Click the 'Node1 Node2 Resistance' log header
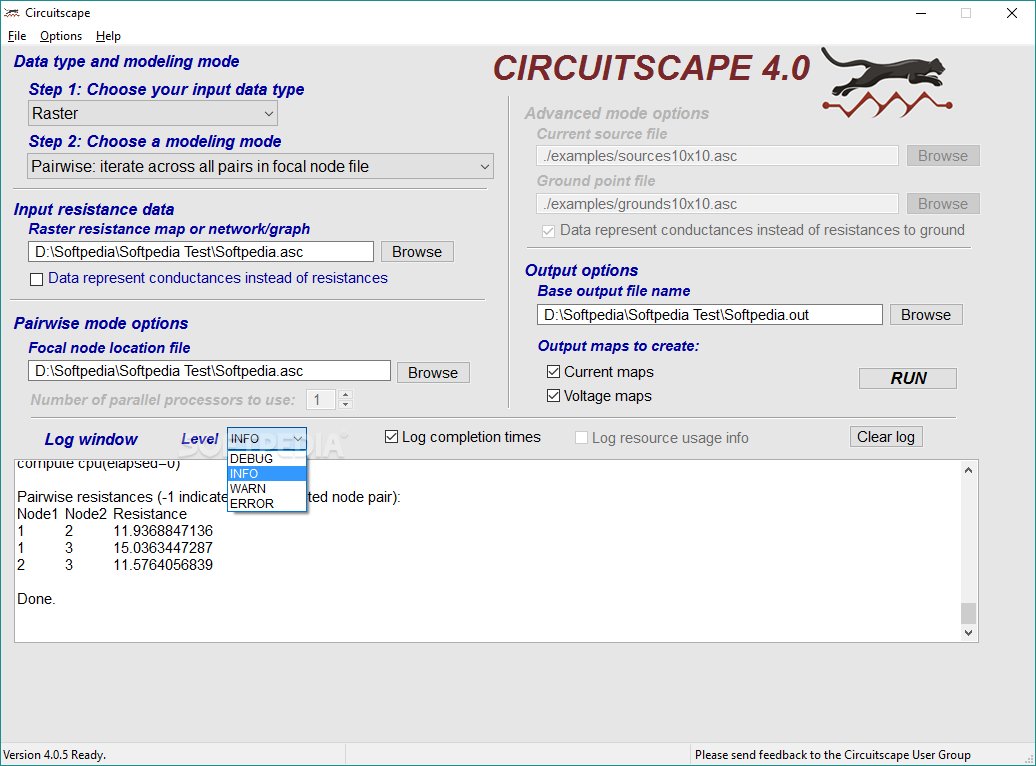The height and width of the screenshot is (766, 1036). [102, 514]
